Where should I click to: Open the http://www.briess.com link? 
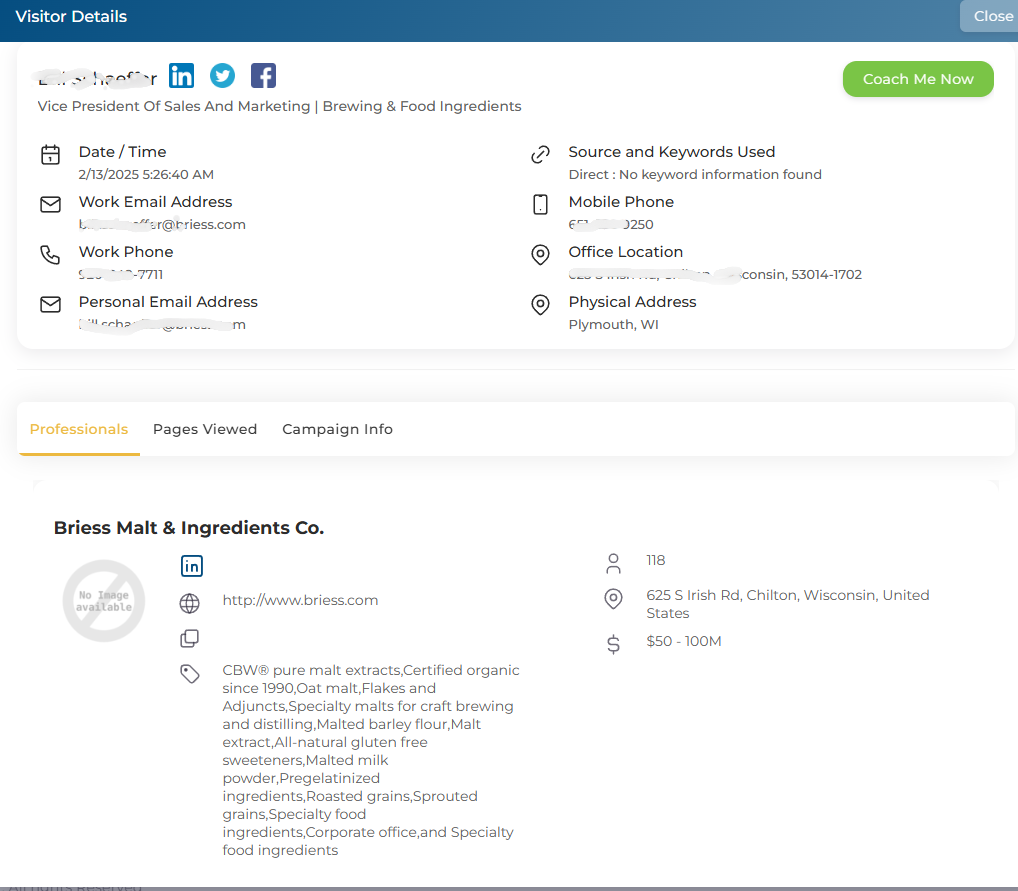(x=300, y=600)
